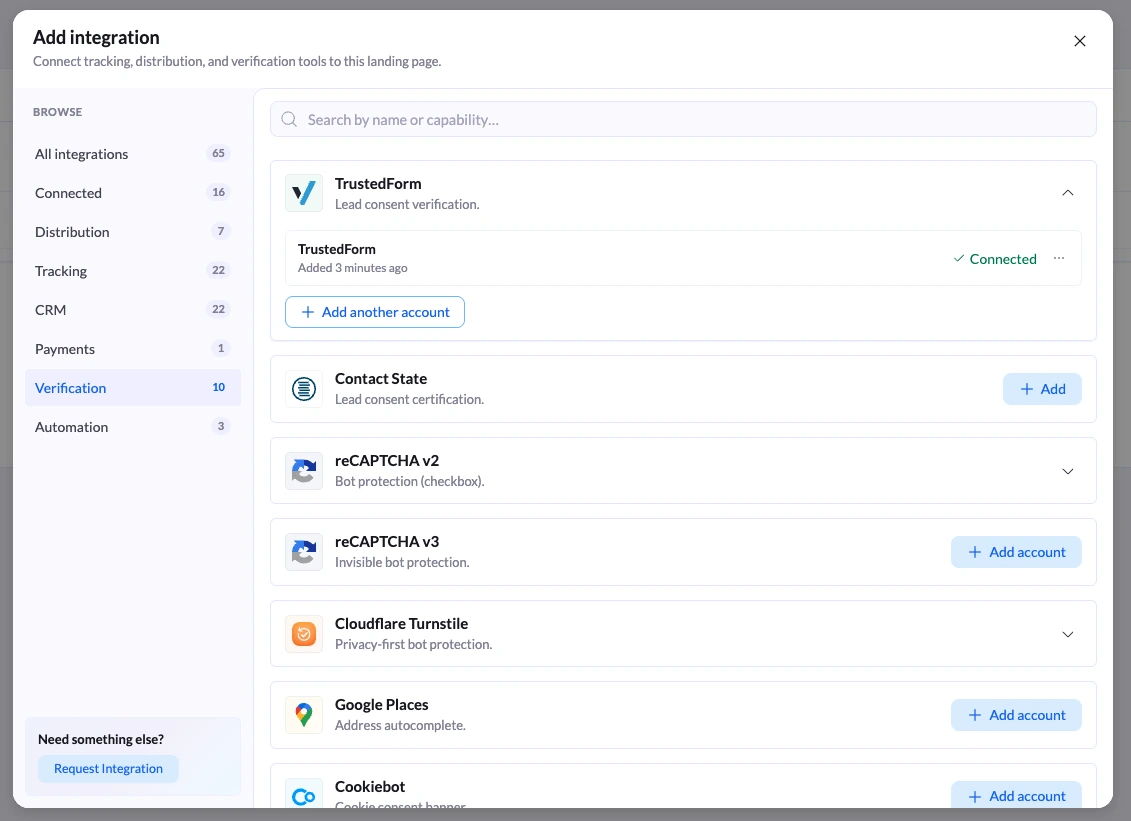This screenshot has height=821, width=1131.
Task: Select the Verification category
Action: coord(133,387)
